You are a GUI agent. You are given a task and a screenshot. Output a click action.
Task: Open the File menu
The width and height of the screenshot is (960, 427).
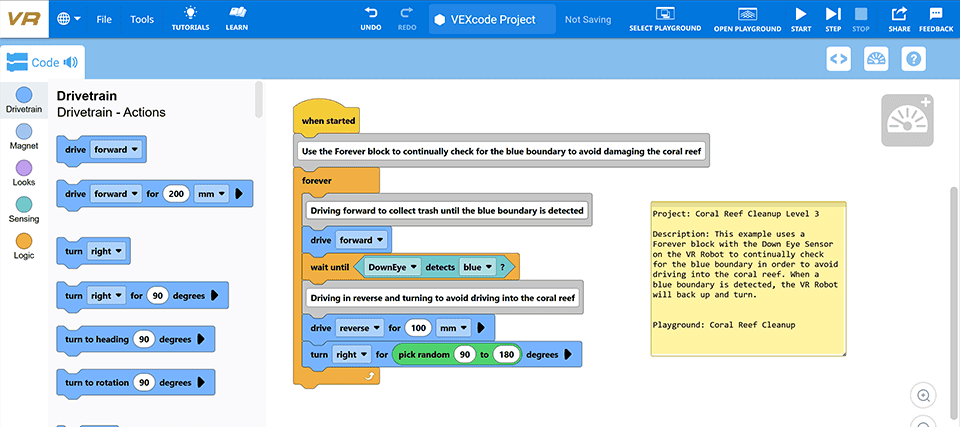tap(104, 19)
